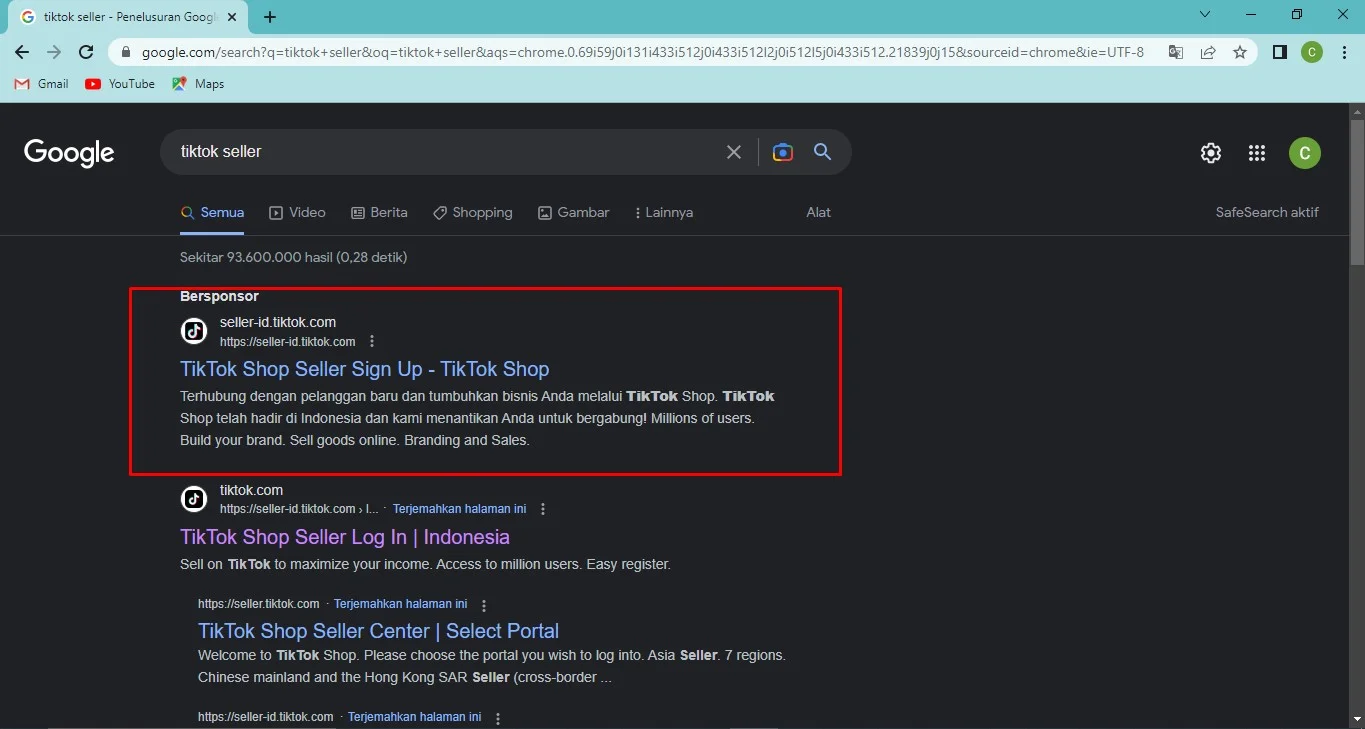Reload the page with refresh icon

[86, 52]
